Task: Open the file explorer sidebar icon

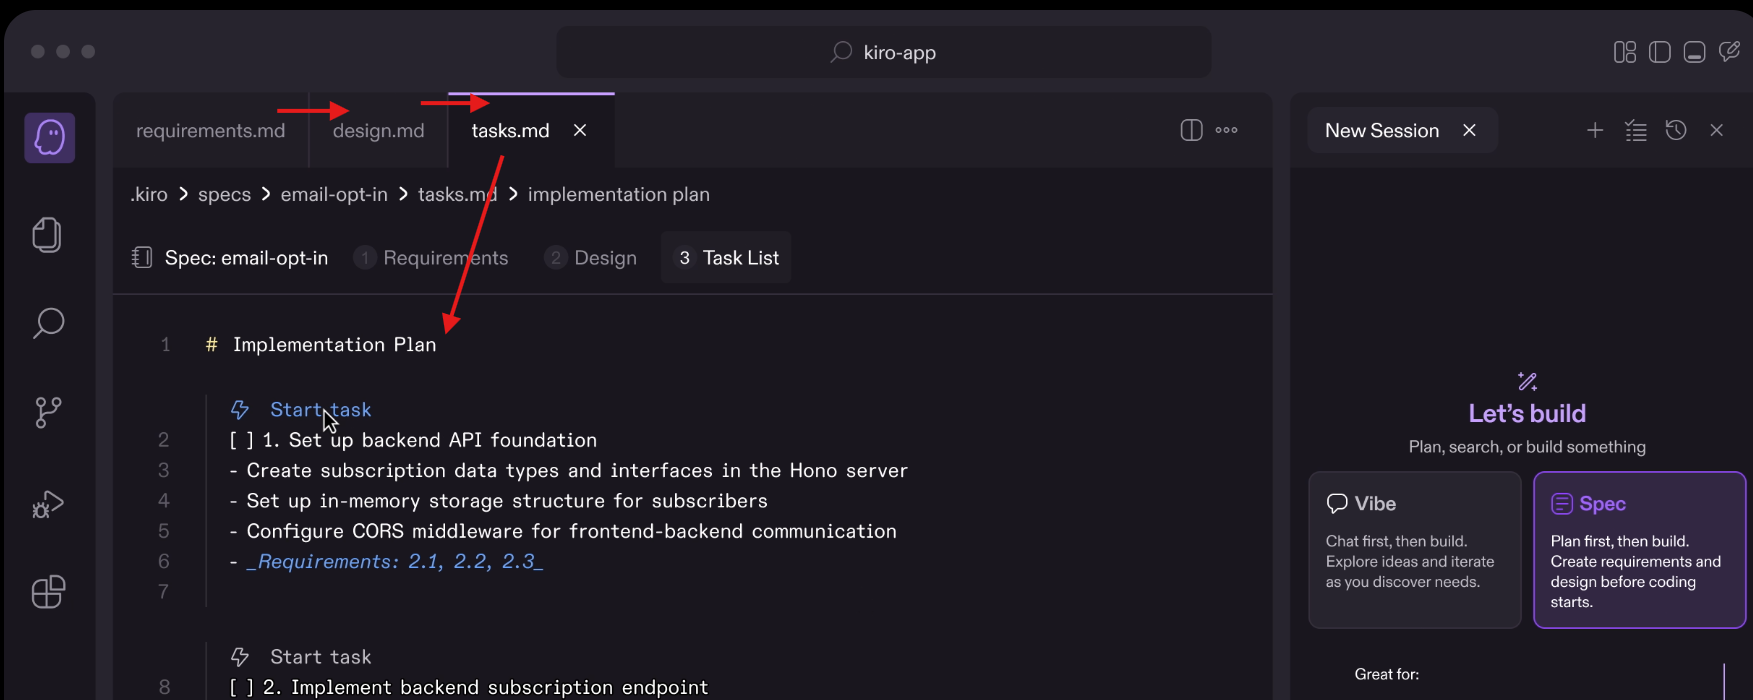Action: (x=46, y=235)
